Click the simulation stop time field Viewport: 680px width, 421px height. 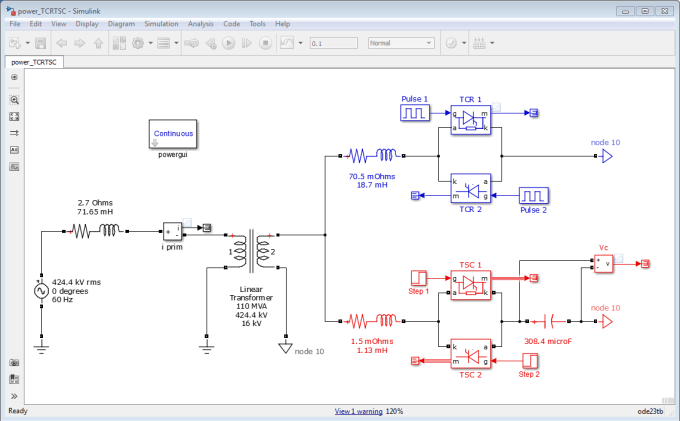pyautogui.click(x=333, y=43)
